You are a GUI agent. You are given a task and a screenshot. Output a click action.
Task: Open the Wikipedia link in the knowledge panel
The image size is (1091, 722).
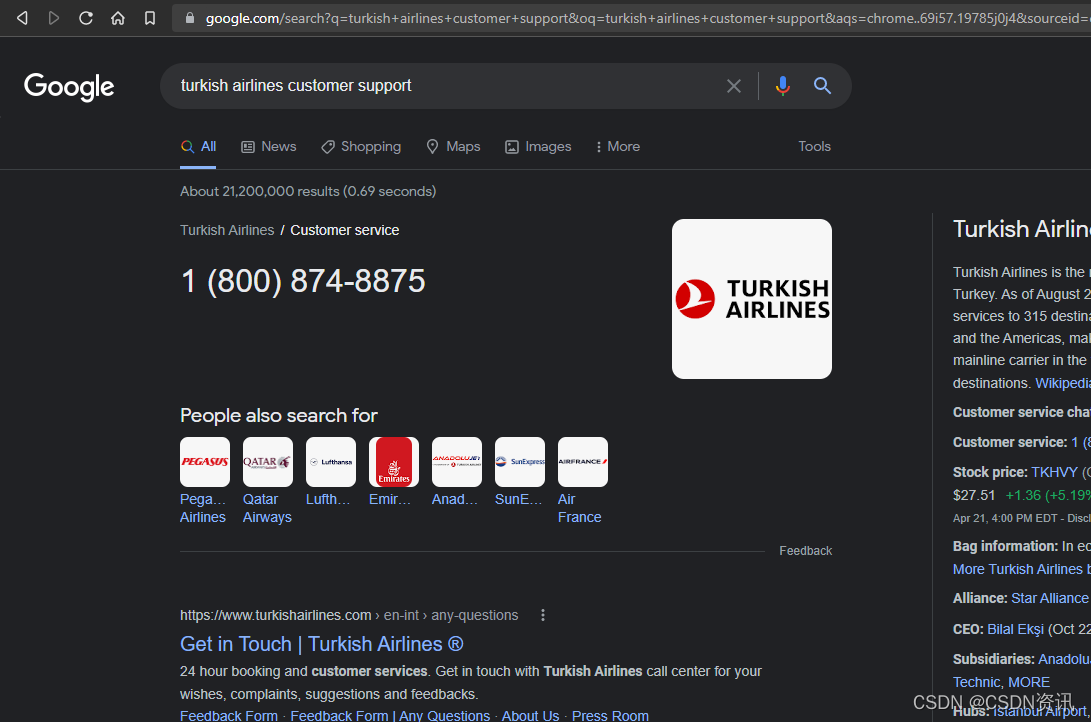point(1062,383)
